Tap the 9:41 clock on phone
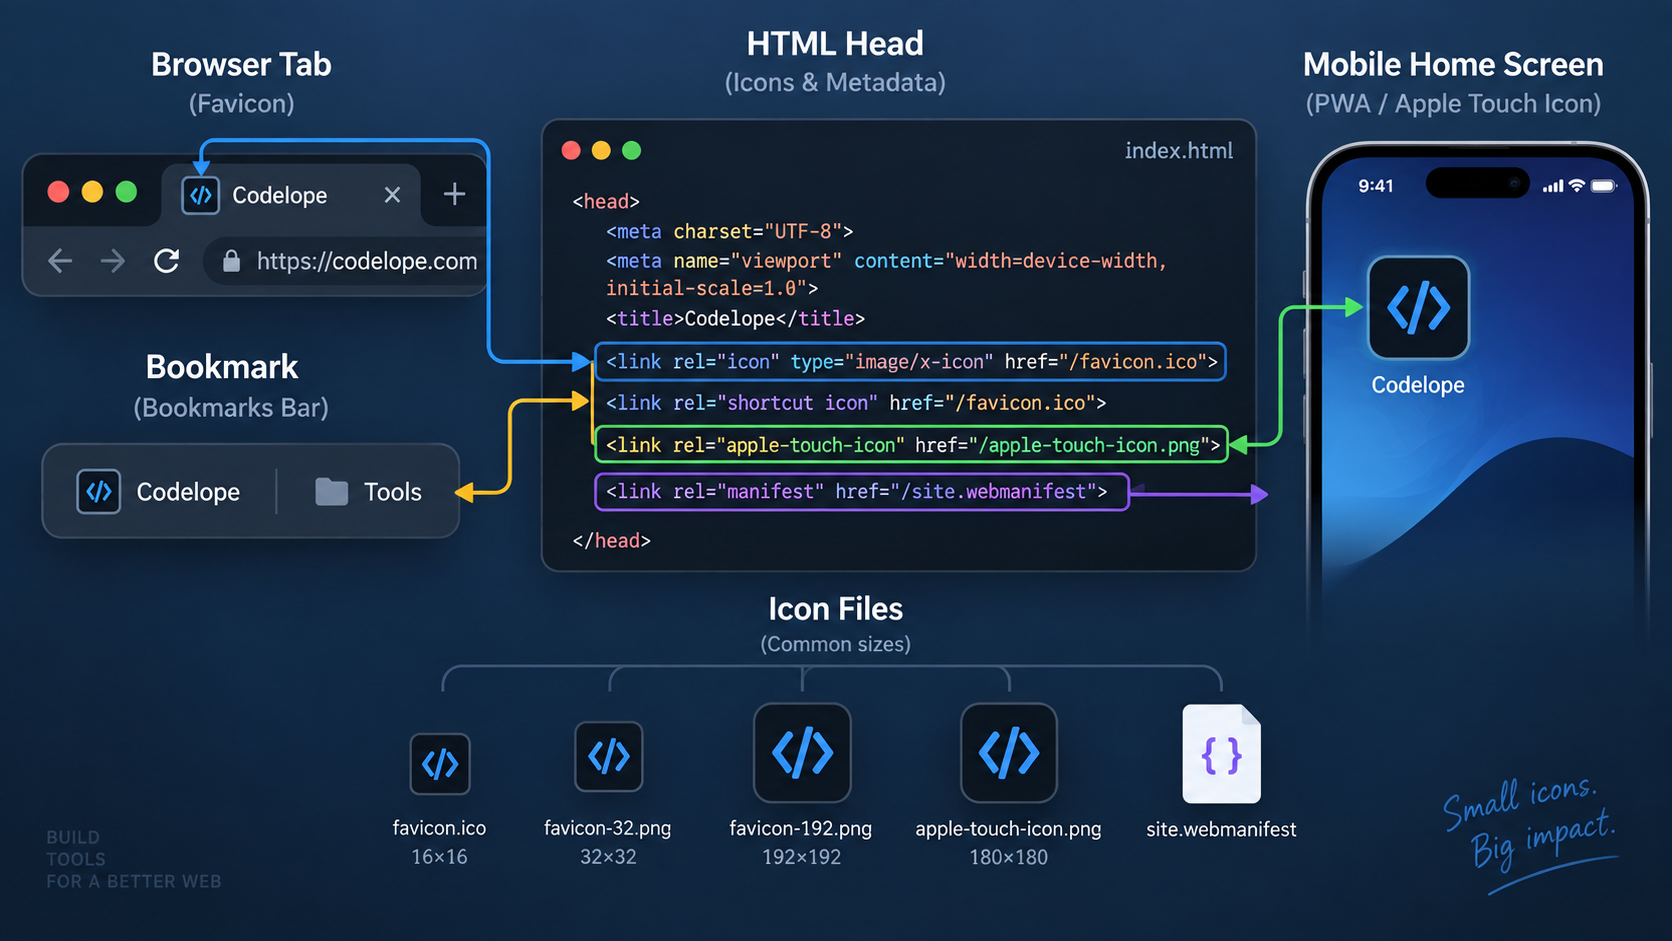 coord(1375,186)
